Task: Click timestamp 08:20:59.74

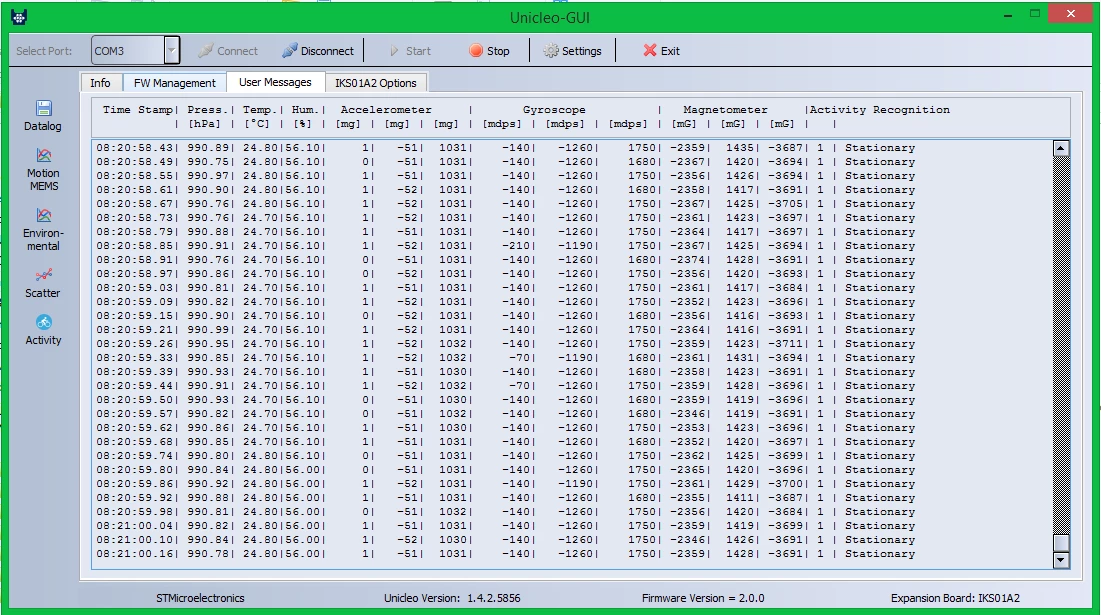Action: click(135, 456)
